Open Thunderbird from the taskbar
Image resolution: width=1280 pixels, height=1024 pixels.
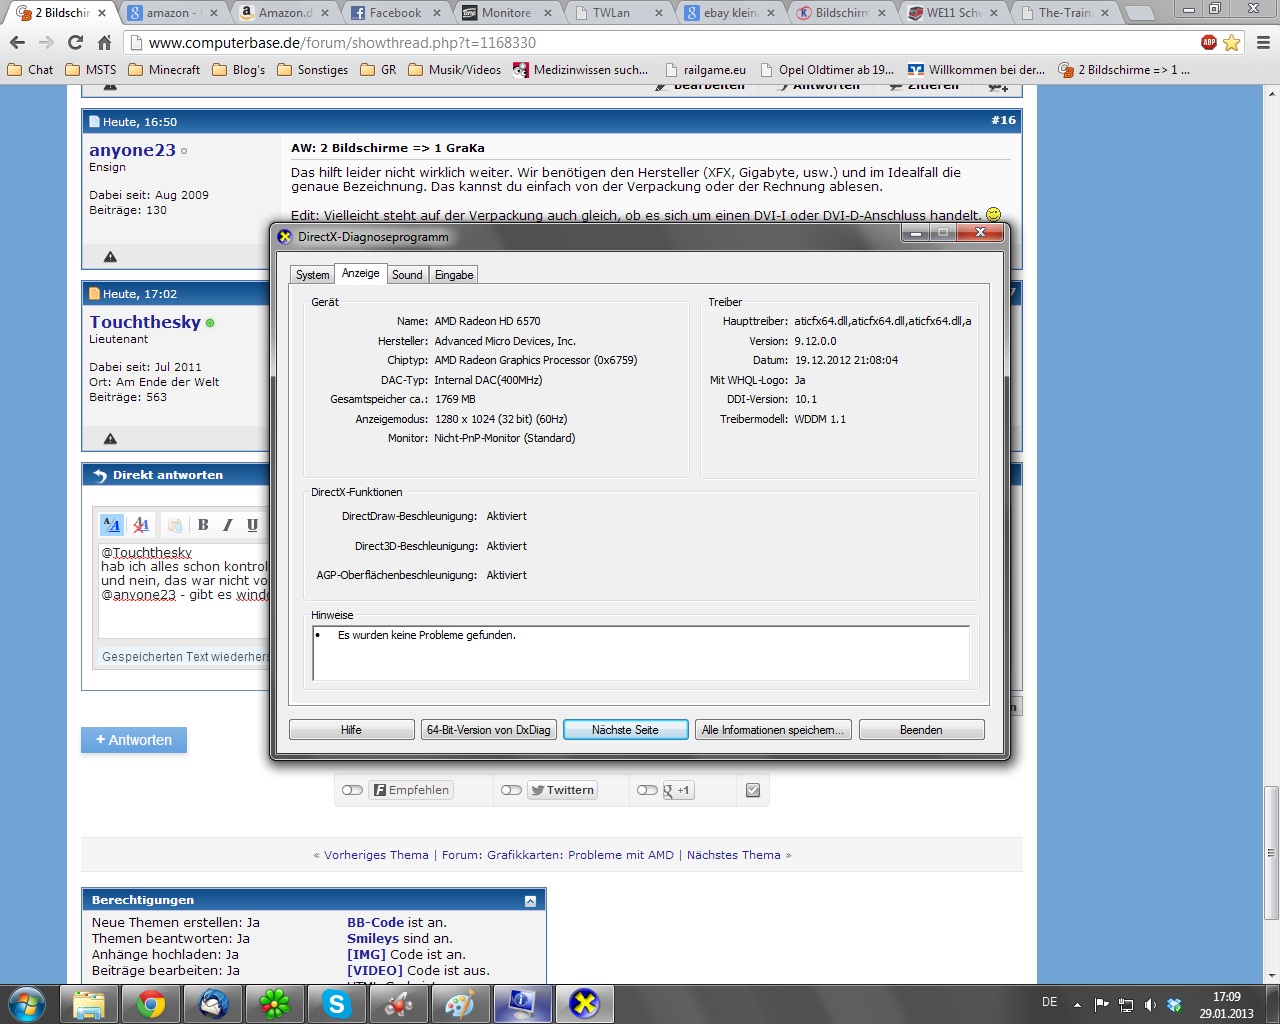click(x=213, y=1004)
